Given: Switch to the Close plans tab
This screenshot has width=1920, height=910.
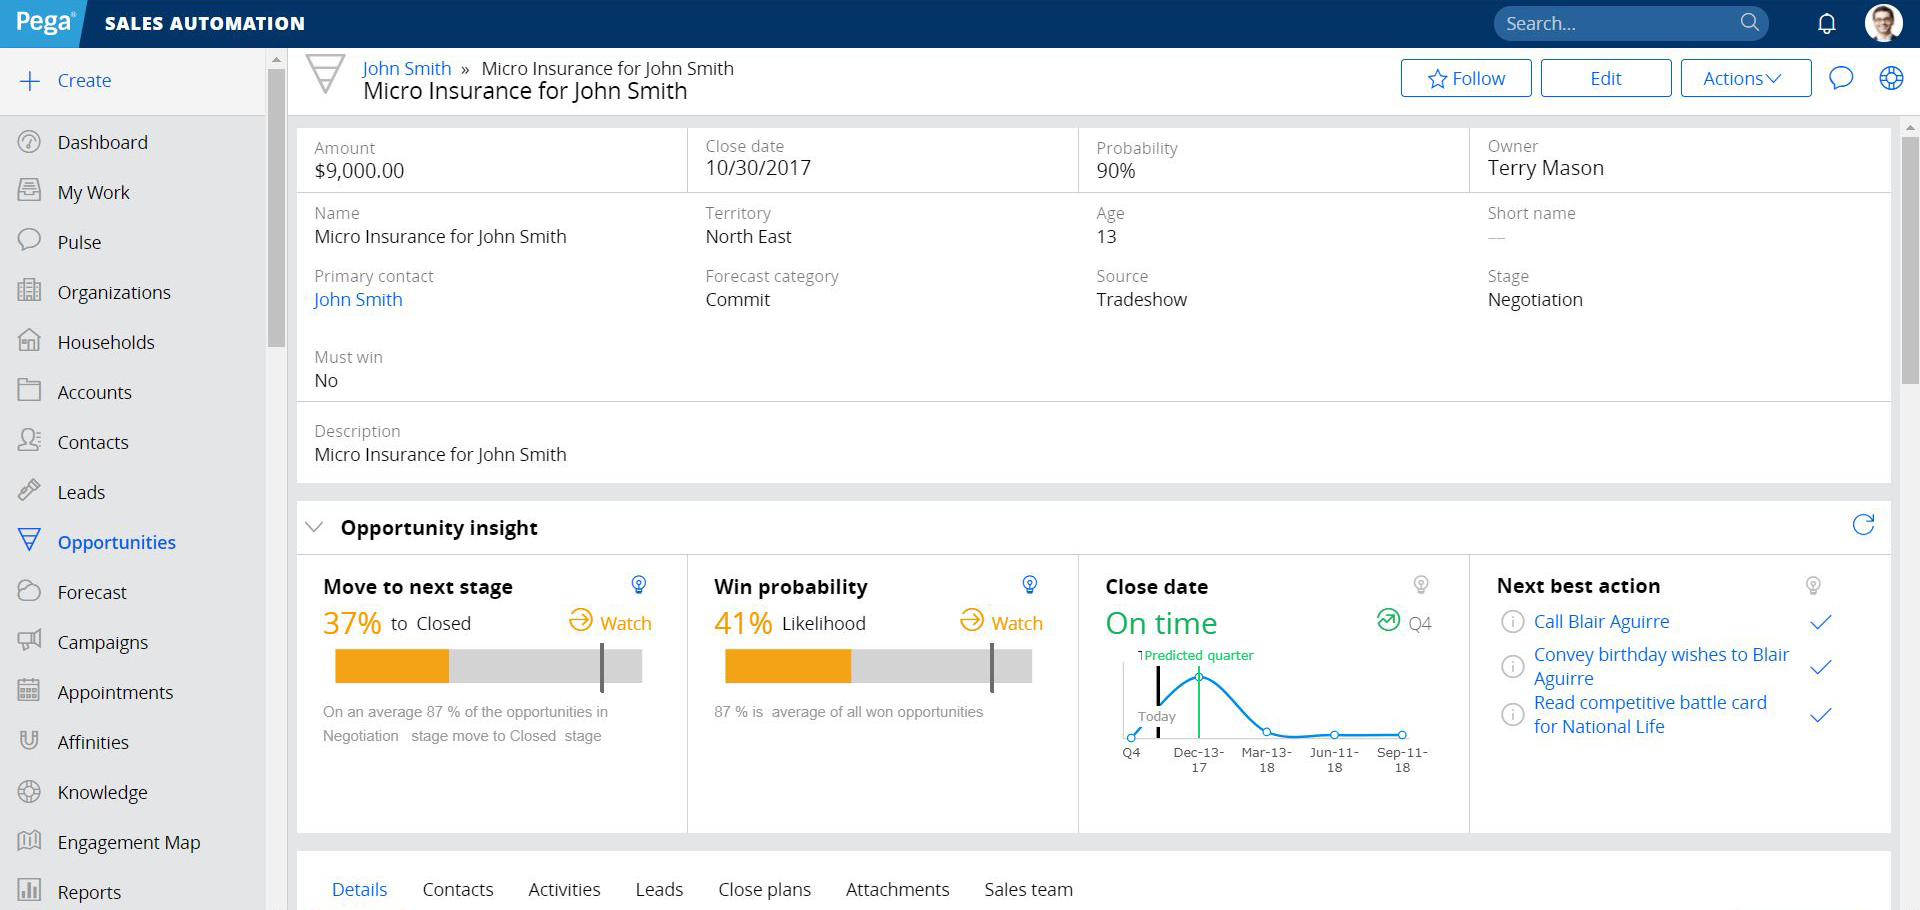Looking at the screenshot, I should (764, 889).
